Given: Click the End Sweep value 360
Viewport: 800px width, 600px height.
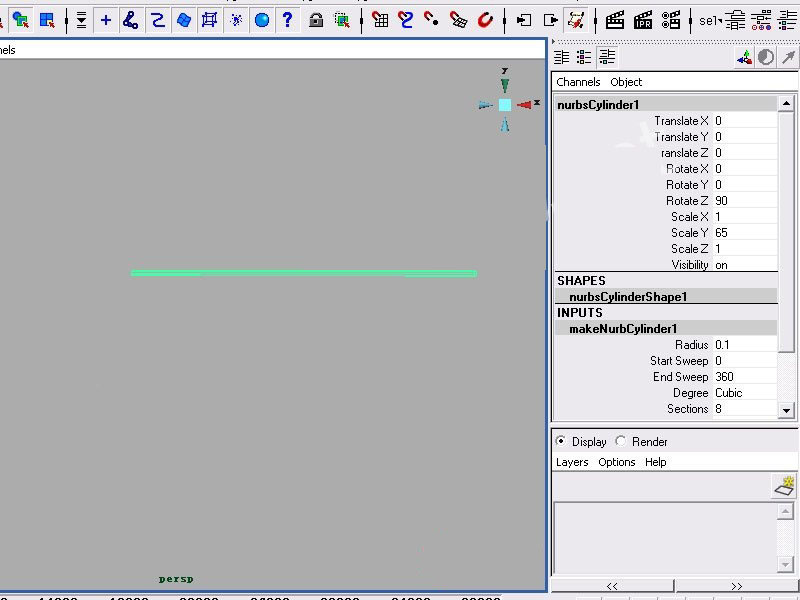Looking at the screenshot, I should point(745,377).
